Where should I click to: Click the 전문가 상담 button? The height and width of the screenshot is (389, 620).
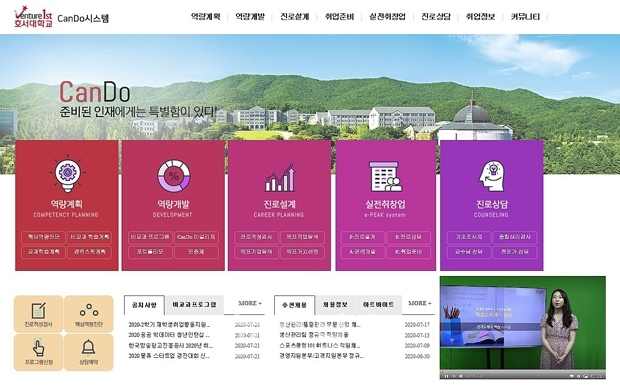(515, 252)
